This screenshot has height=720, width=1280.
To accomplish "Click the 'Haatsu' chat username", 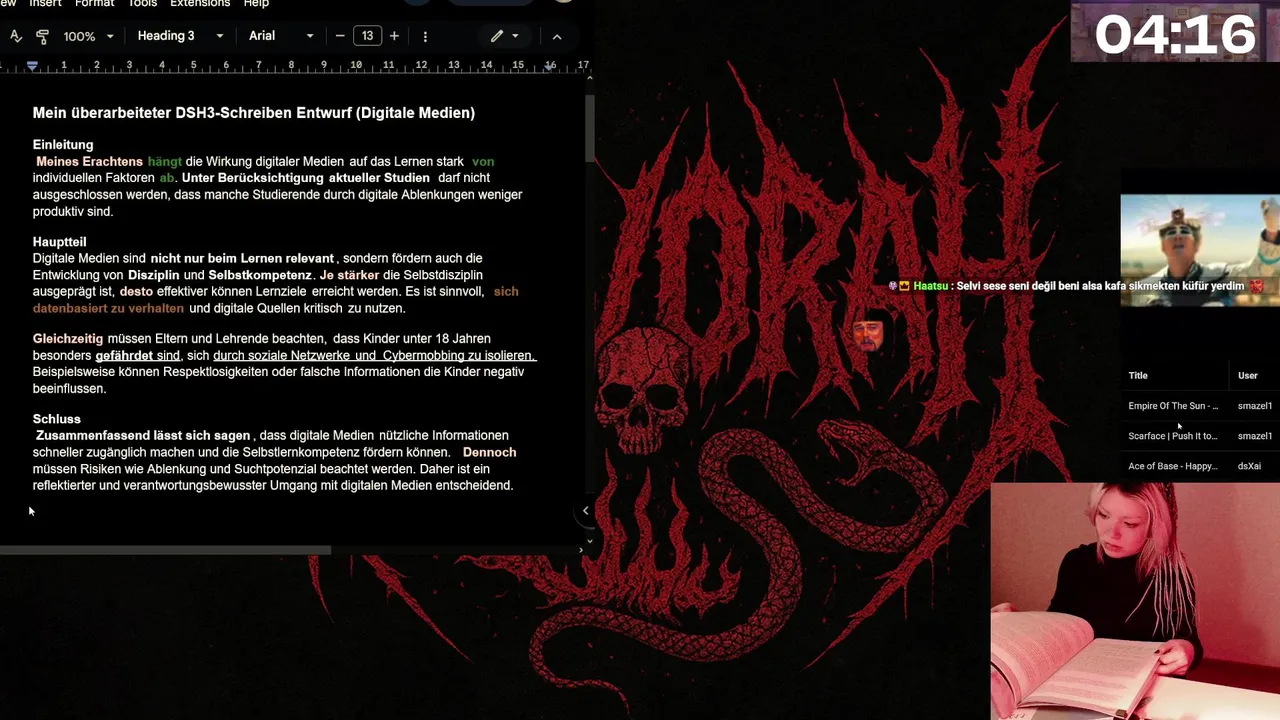I will click(930, 286).
